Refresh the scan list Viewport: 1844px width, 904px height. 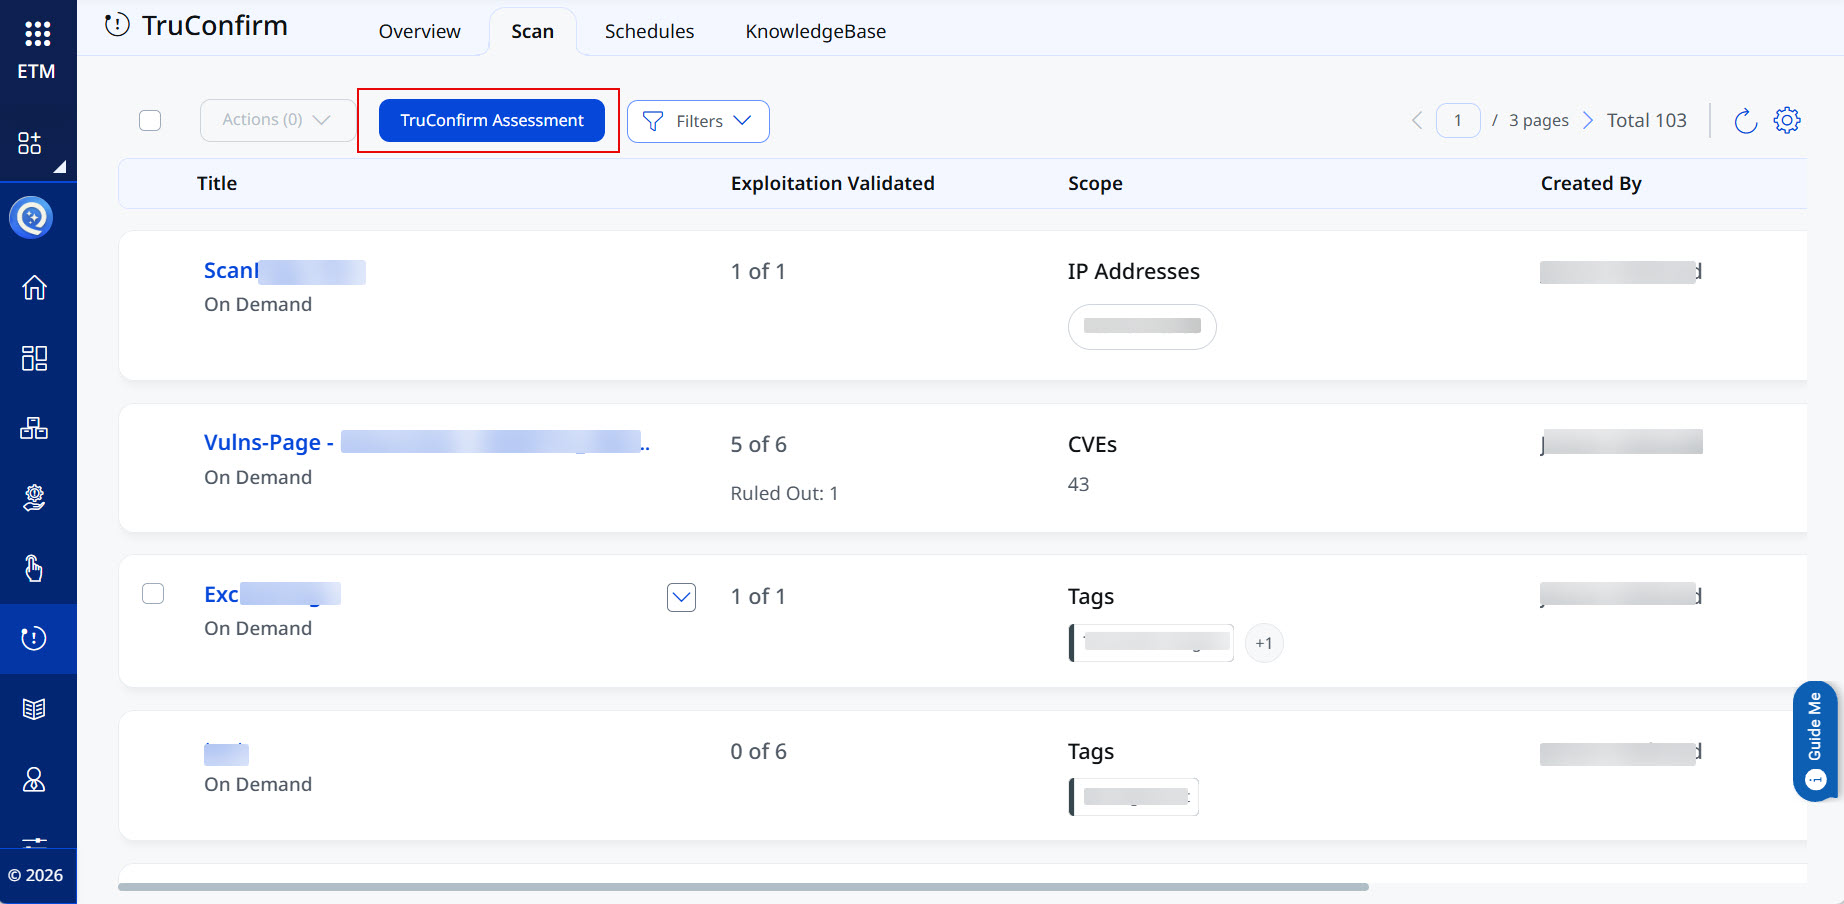click(x=1745, y=121)
